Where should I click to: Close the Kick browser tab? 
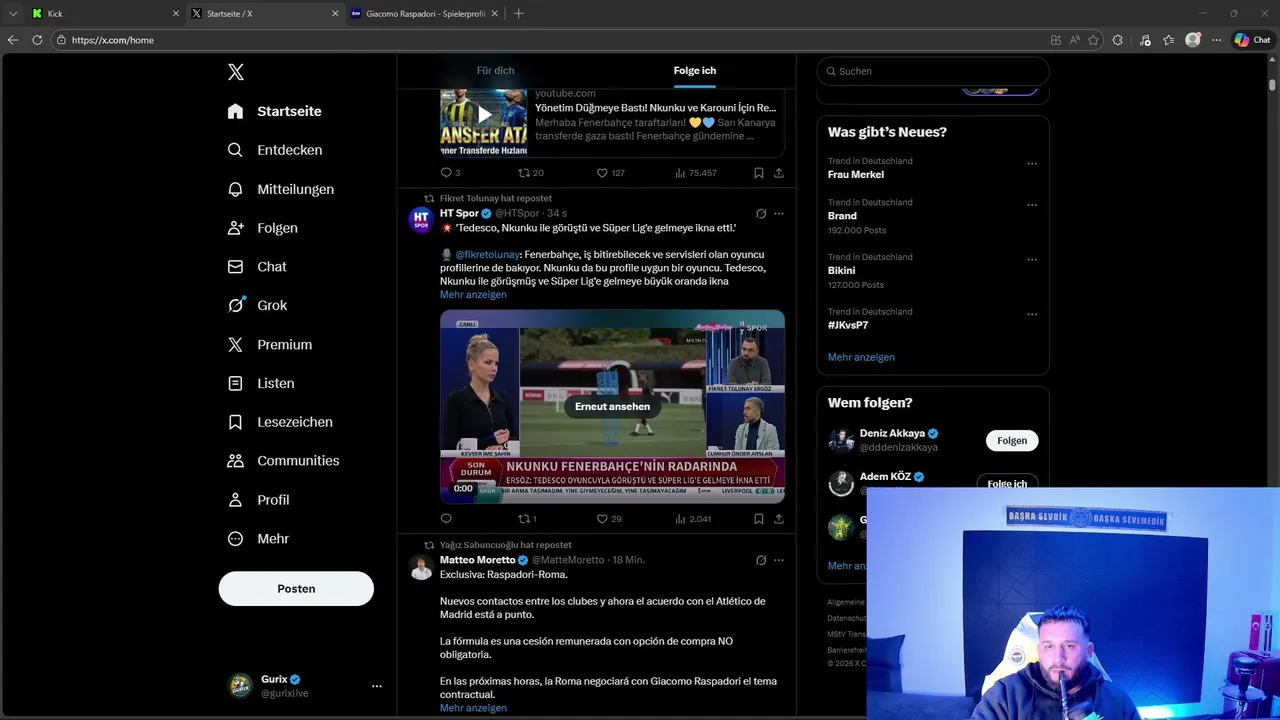(x=176, y=14)
